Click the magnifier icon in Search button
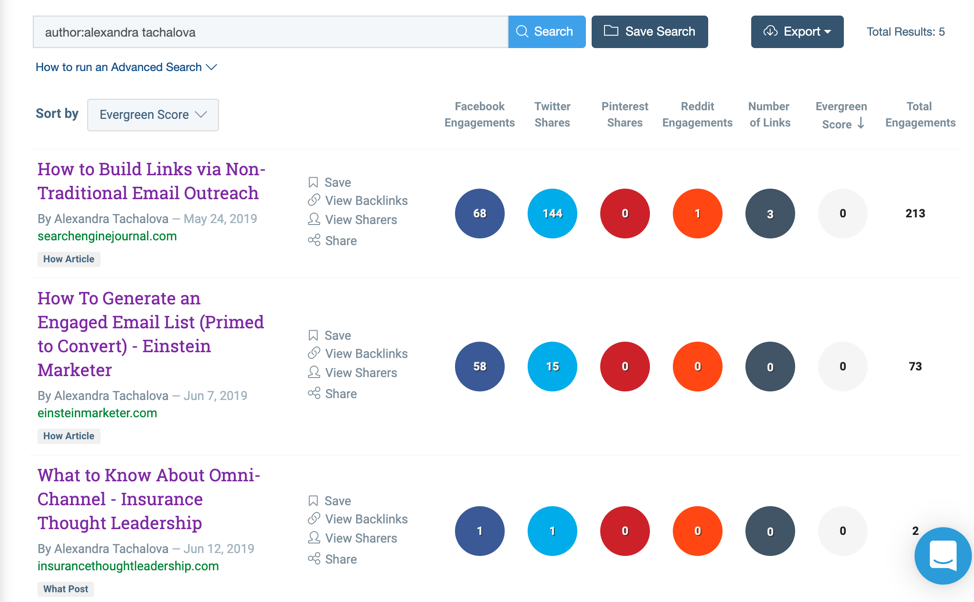The height and width of the screenshot is (602, 974). click(x=522, y=32)
